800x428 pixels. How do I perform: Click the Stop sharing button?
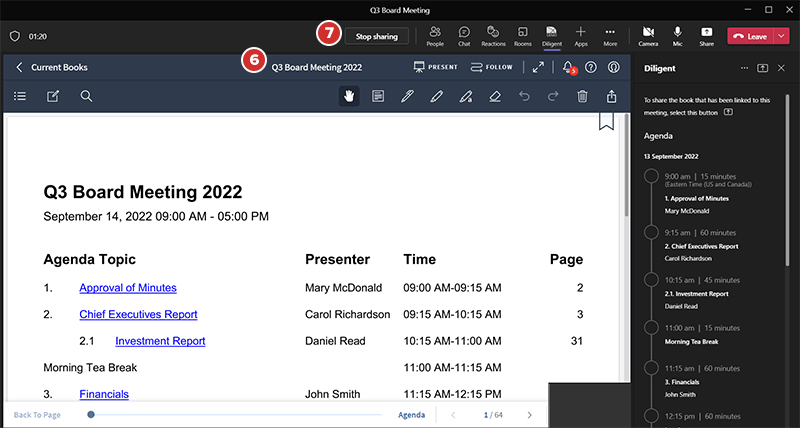377,36
